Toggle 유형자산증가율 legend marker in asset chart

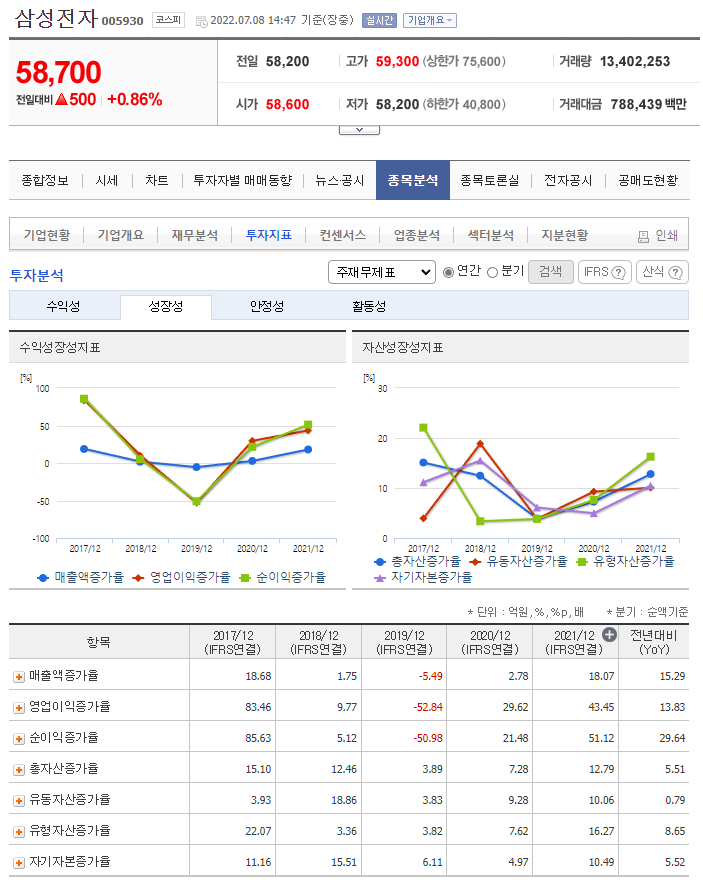(x=582, y=562)
